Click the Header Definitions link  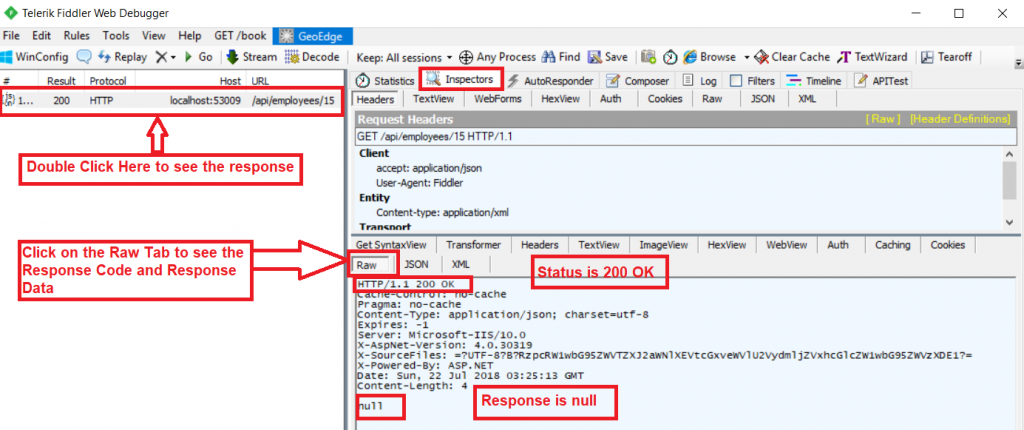point(959,118)
